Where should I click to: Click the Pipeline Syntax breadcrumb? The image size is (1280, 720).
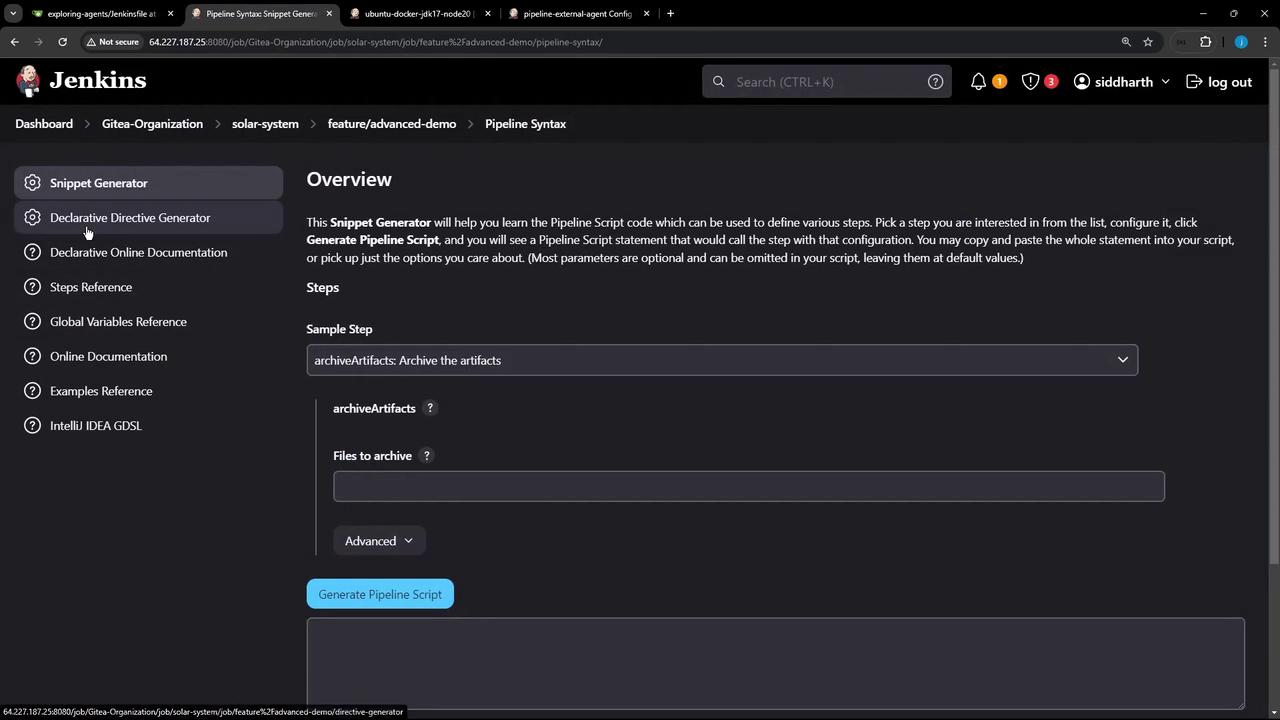pos(525,124)
